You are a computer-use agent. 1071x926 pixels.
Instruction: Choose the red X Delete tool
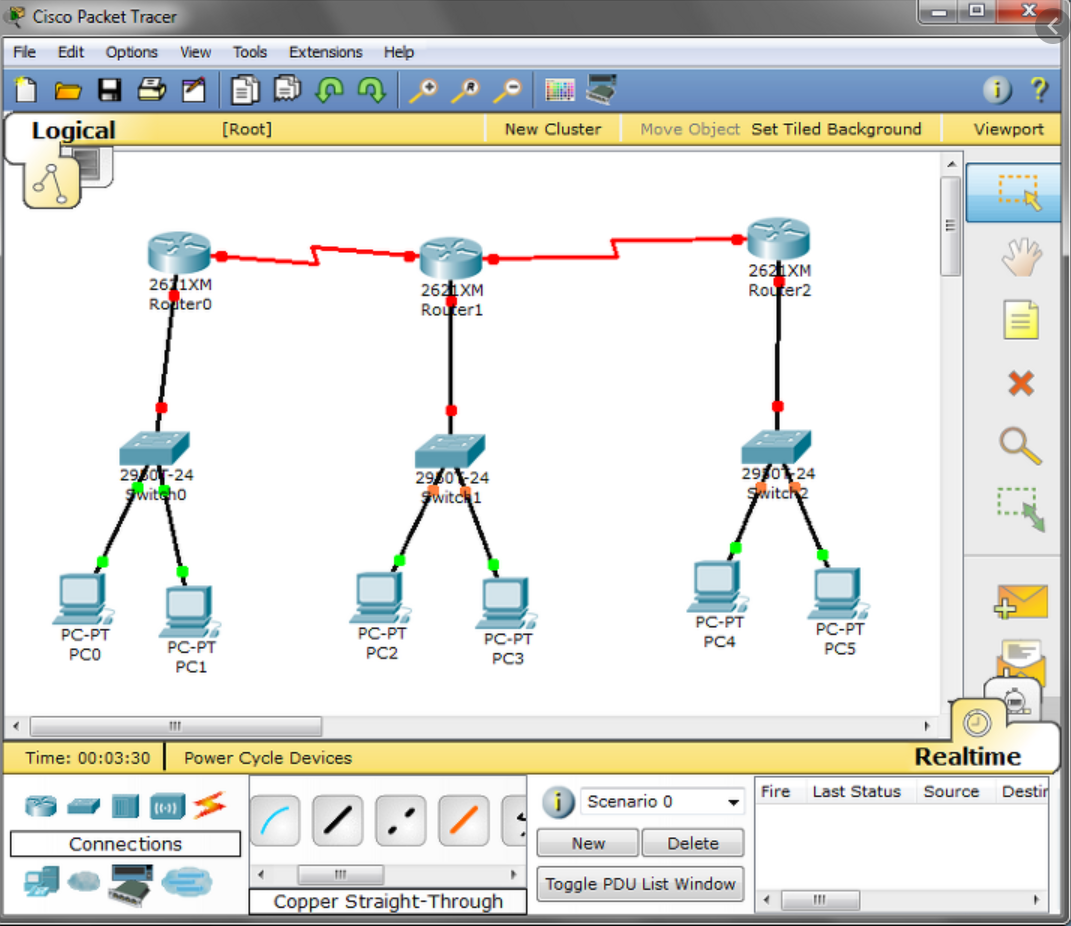click(x=1020, y=383)
